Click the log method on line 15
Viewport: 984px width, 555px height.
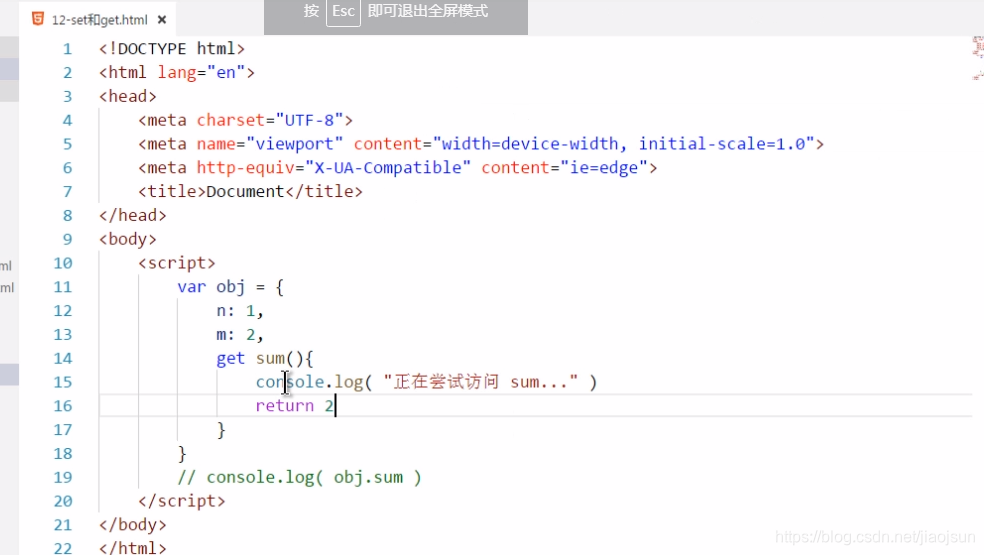tap(348, 383)
